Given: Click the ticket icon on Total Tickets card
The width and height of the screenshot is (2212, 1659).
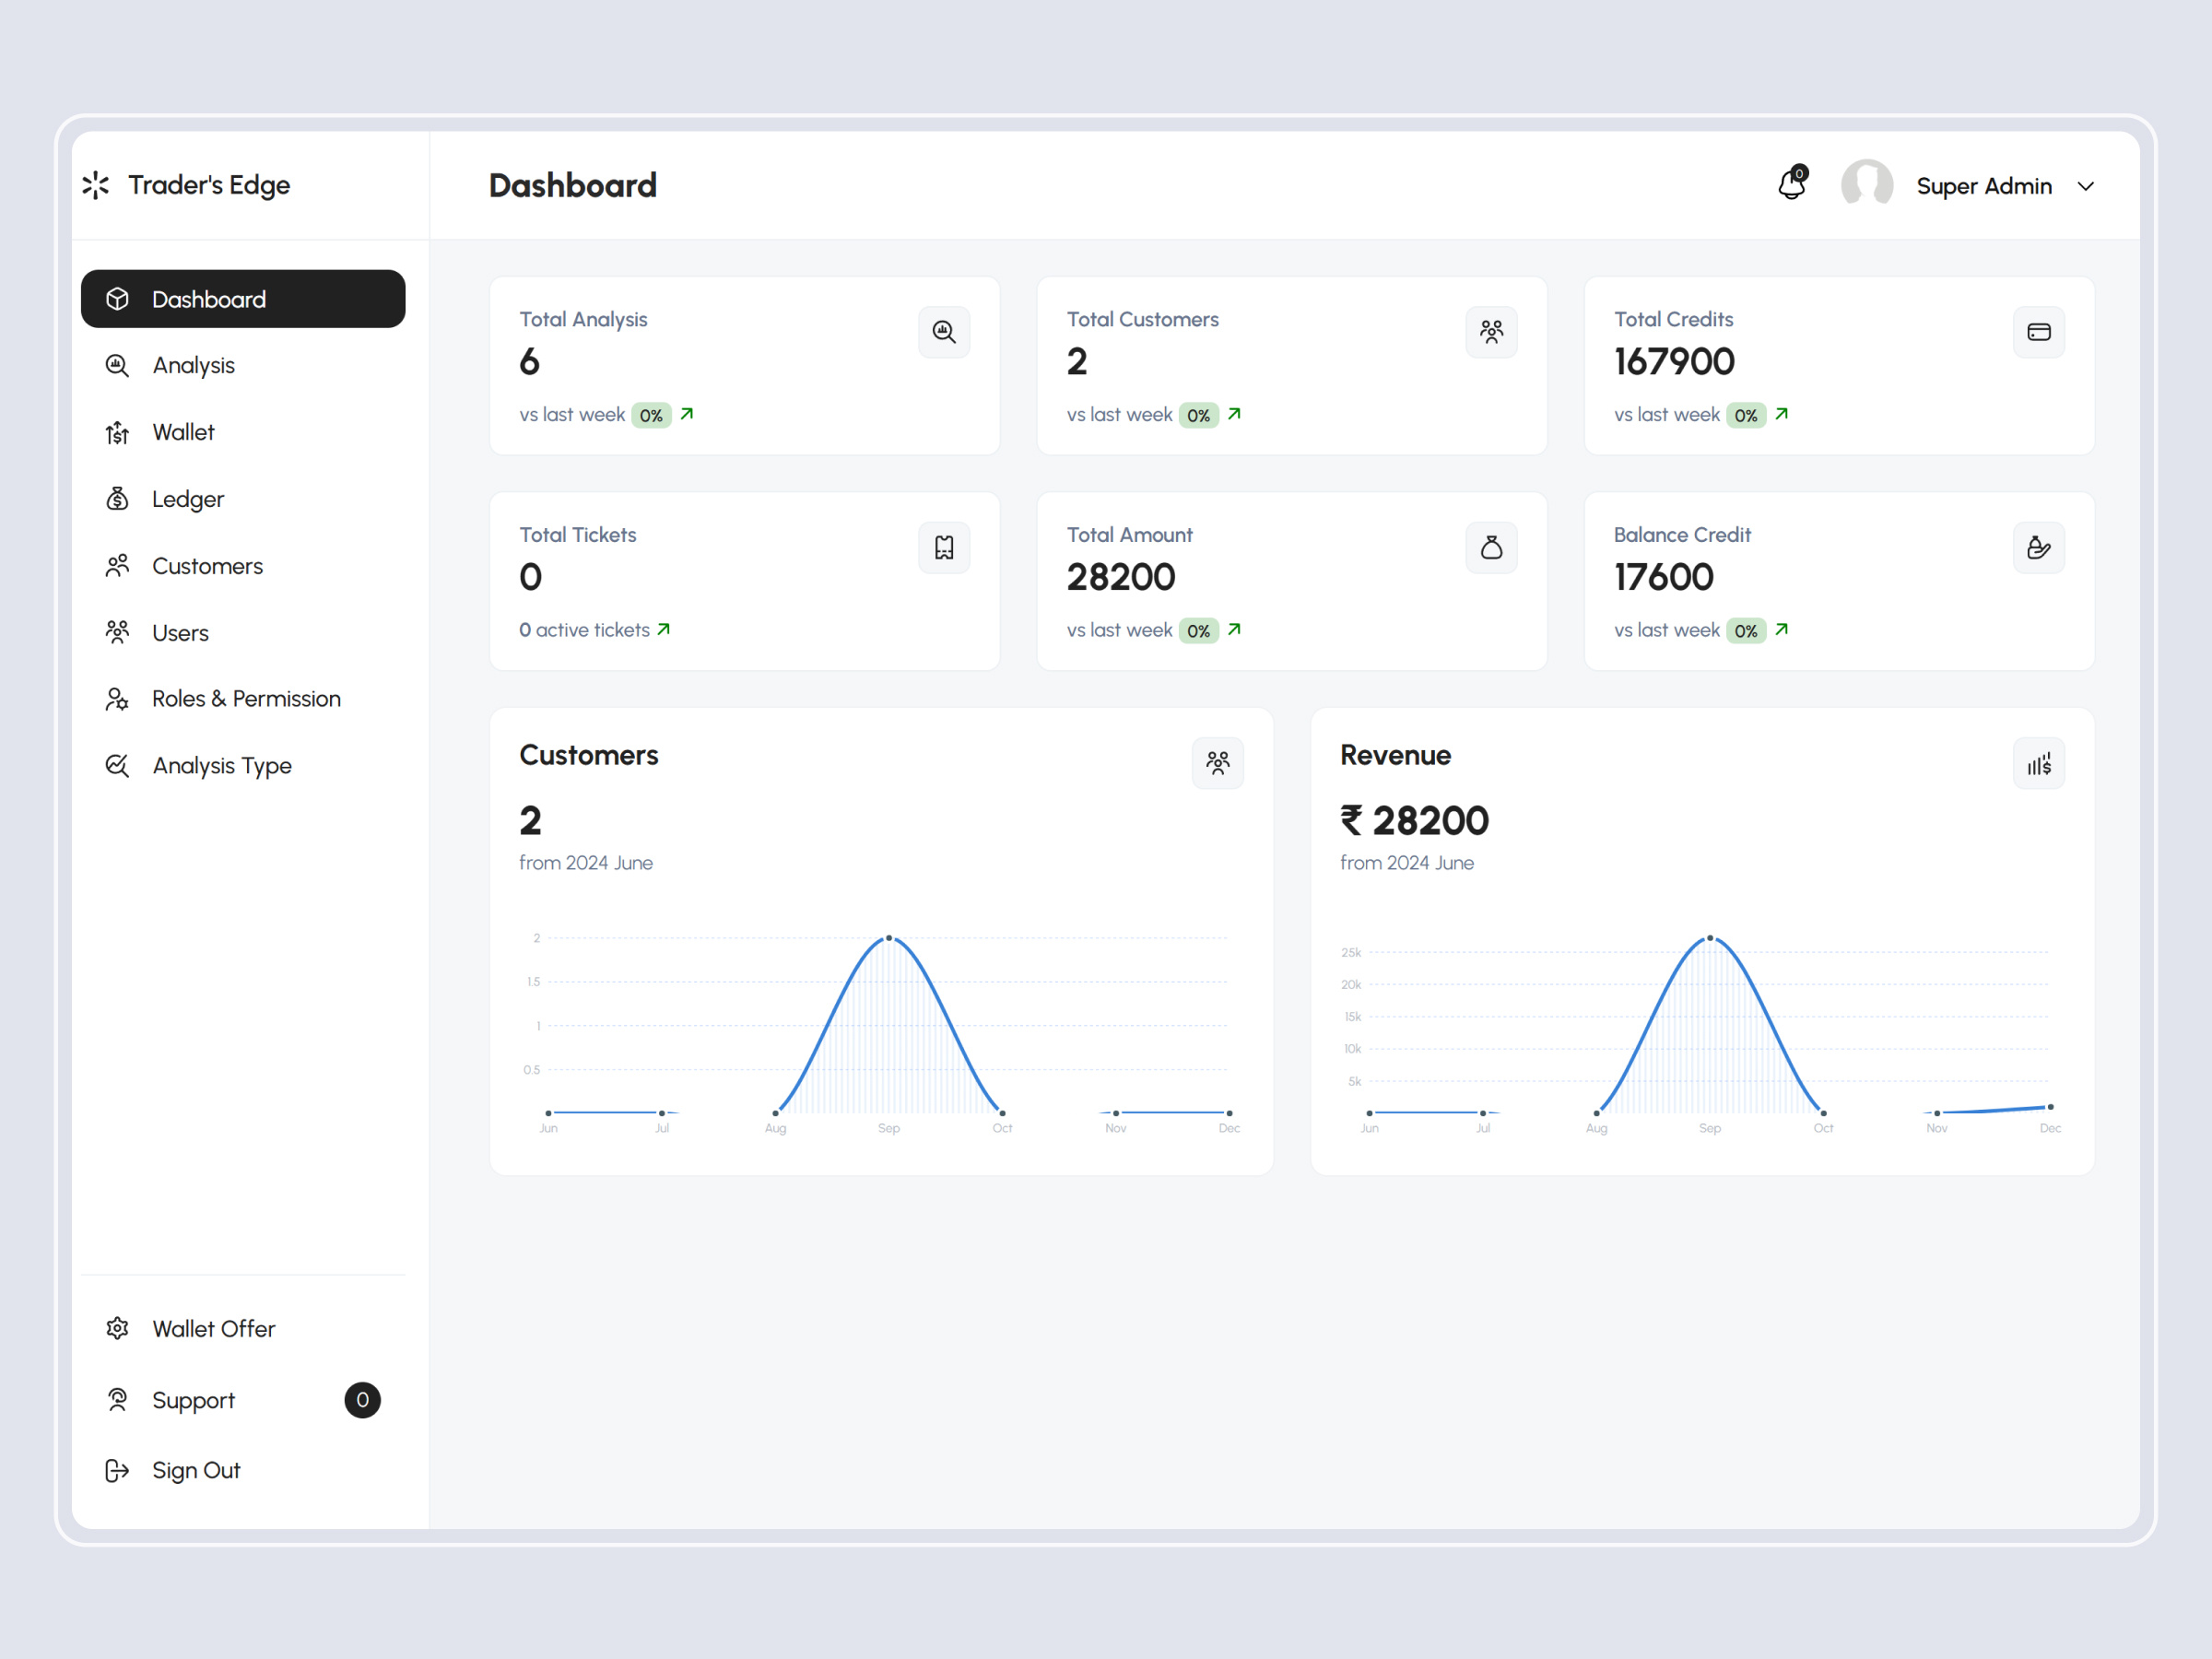Looking at the screenshot, I should coord(943,547).
